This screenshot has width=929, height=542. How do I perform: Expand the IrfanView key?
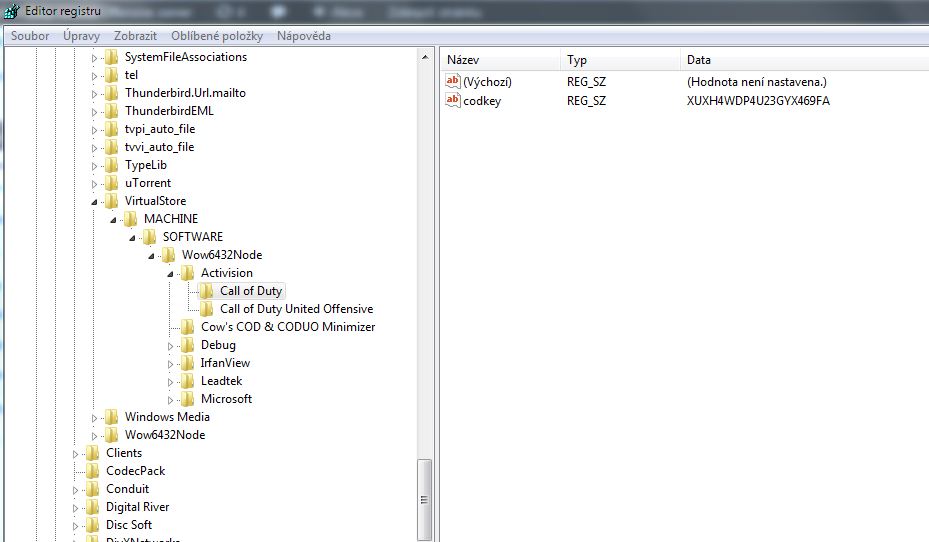(x=170, y=364)
